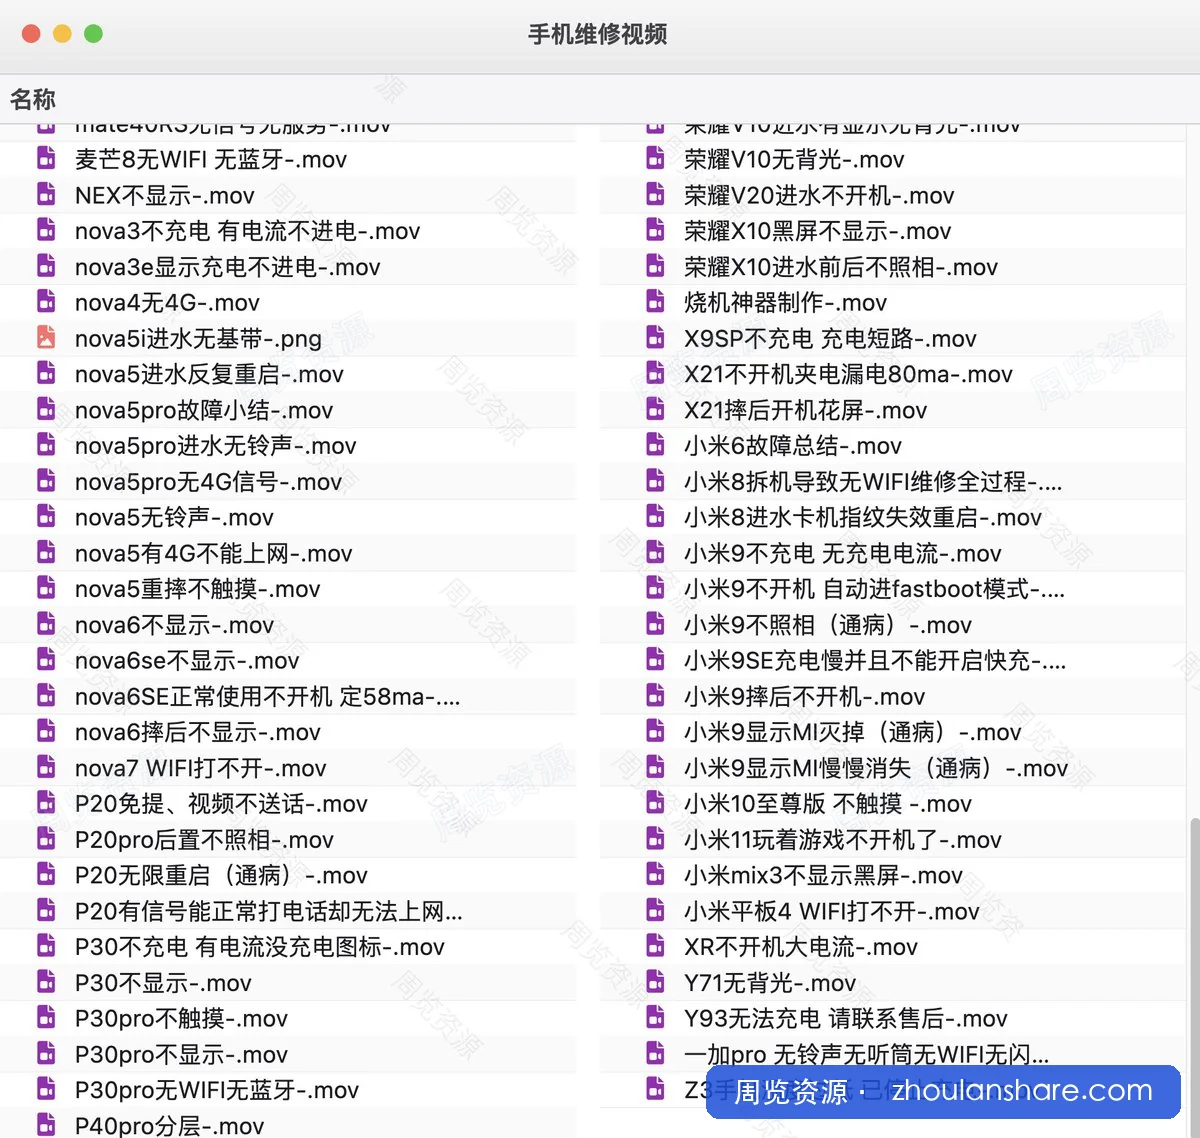Click the icon for XR不开机大电流-.mov

tap(655, 946)
